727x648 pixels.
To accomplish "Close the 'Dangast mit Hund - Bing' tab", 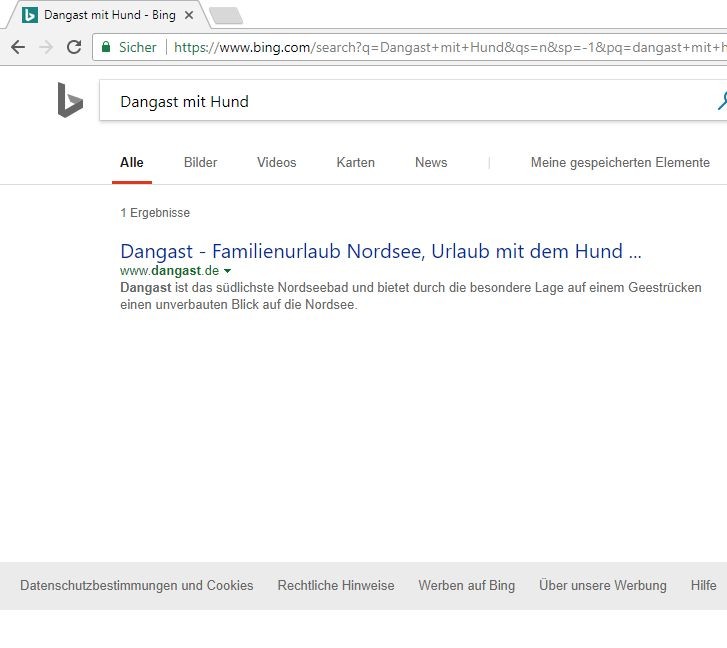I will (x=189, y=15).
